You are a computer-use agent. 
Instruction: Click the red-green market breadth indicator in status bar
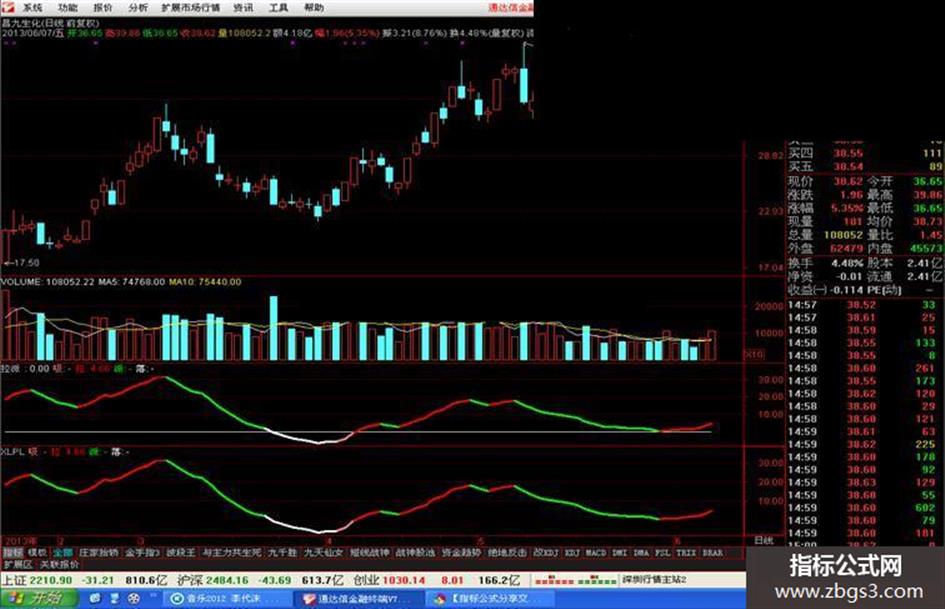pos(575,580)
